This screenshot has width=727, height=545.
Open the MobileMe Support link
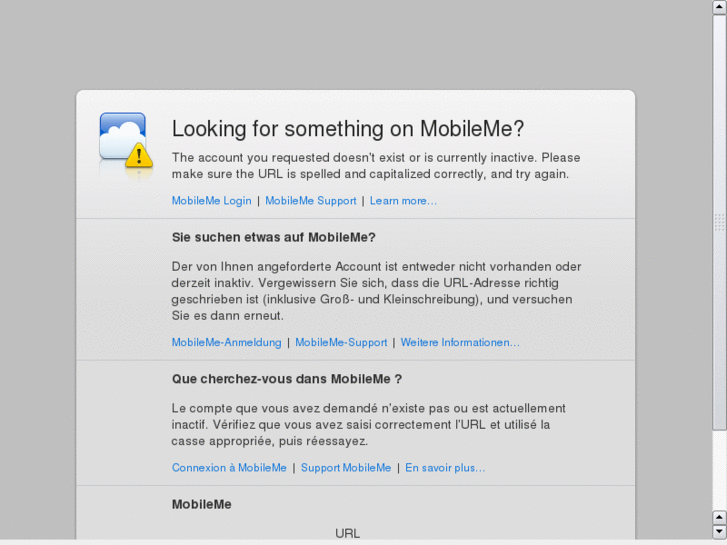click(x=310, y=201)
